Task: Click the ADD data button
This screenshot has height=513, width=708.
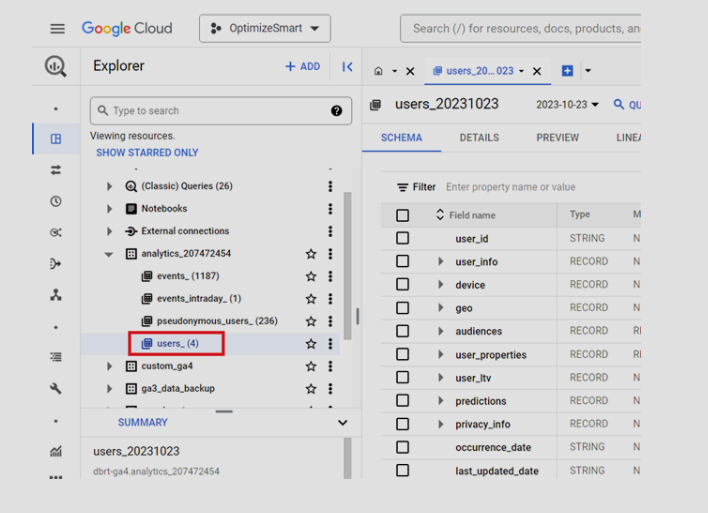Action: click(x=303, y=67)
